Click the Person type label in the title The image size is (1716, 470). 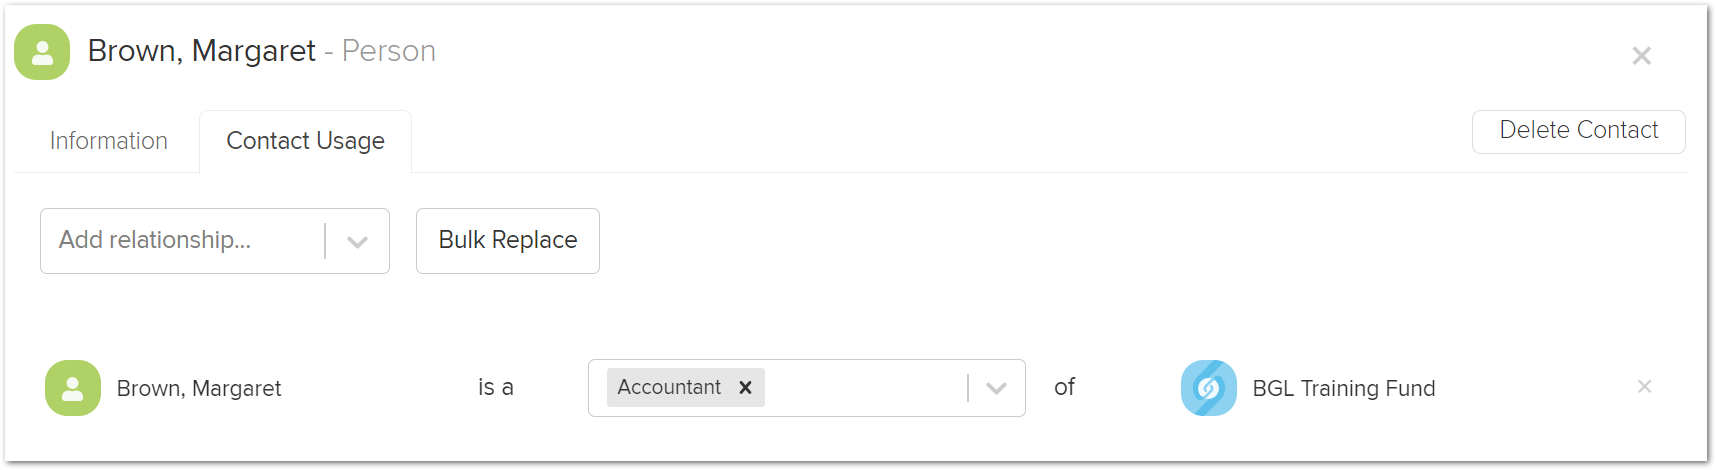pyautogui.click(x=389, y=51)
